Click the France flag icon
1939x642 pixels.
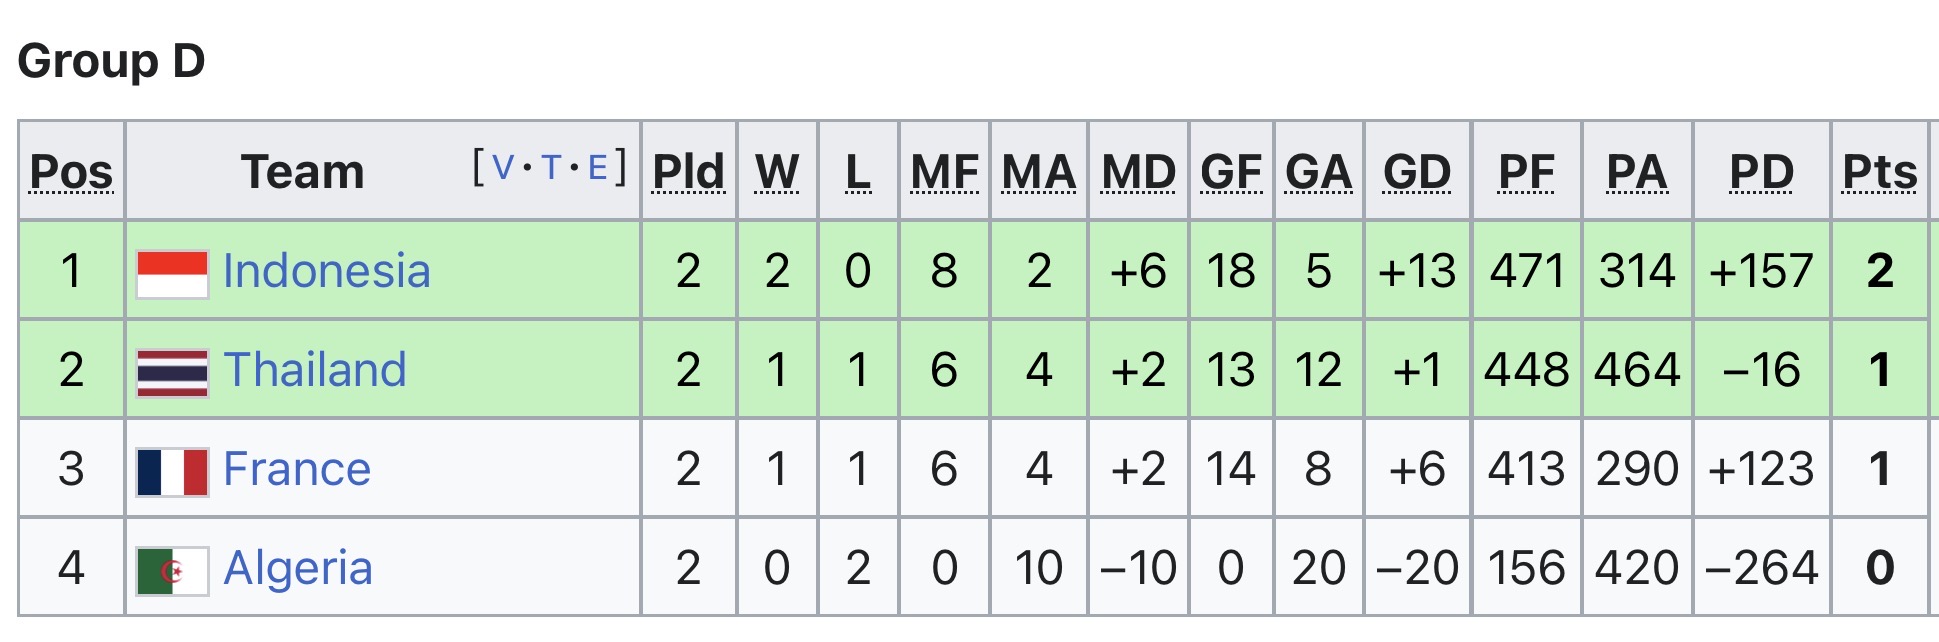tap(172, 471)
